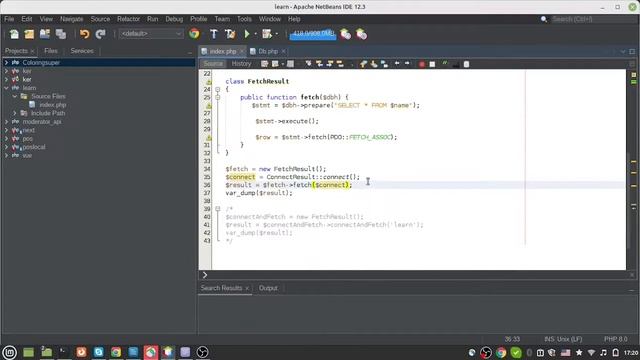The height and width of the screenshot is (360, 640).
Task: Close the index.php editor tab
Action: point(242,51)
